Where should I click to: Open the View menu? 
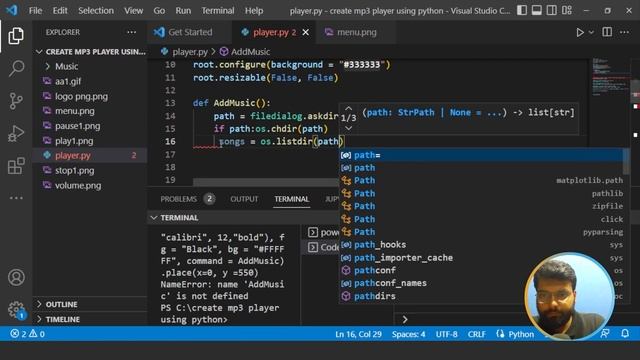[133, 11]
